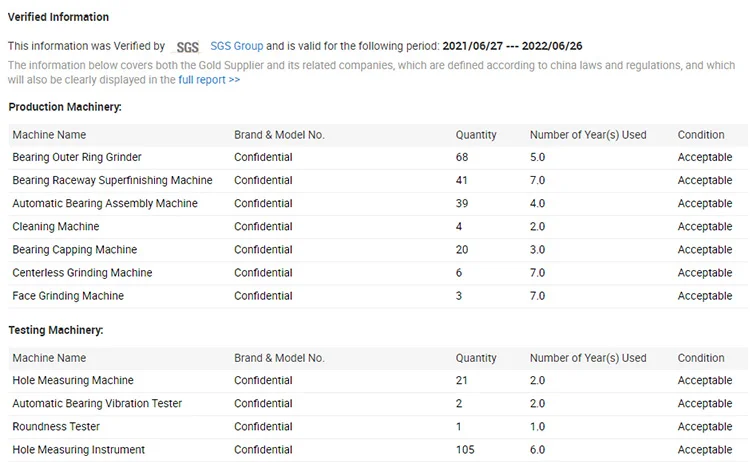The width and height of the screenshot is (750, 462).
Task: Click the Production Machinery section heading
Action: tap(65, 107)
